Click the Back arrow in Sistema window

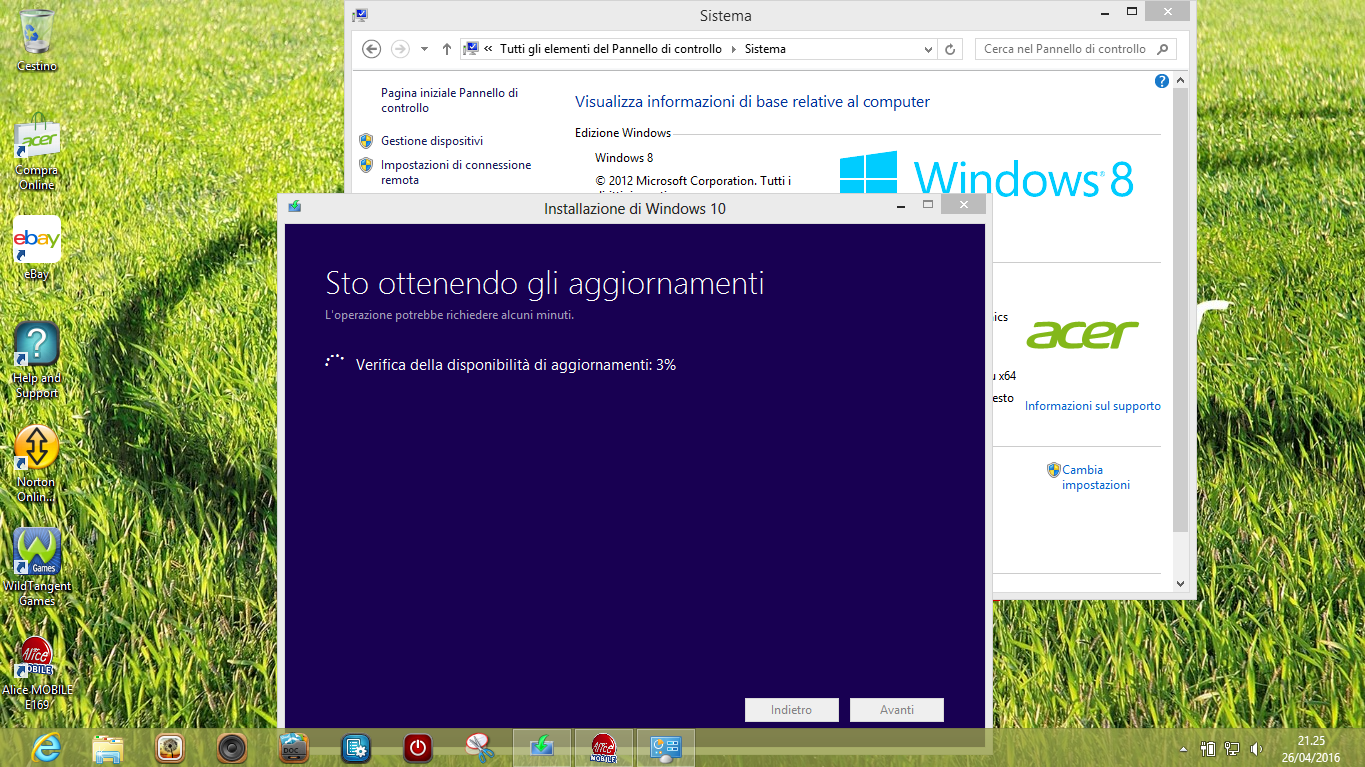coord(371,49)
